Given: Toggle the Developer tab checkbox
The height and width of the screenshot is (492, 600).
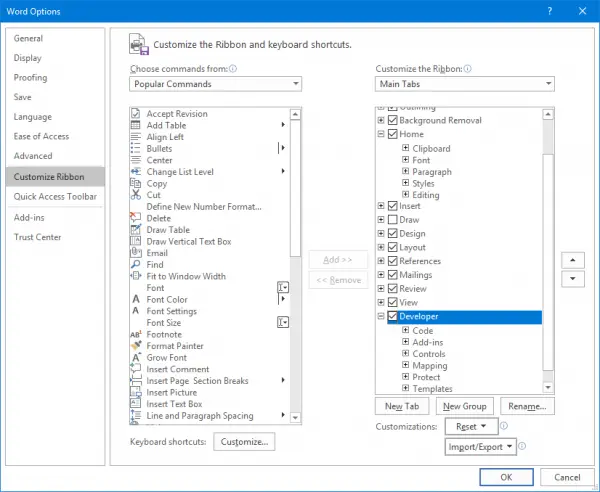Looking at the screenshot, I should 392,316.
